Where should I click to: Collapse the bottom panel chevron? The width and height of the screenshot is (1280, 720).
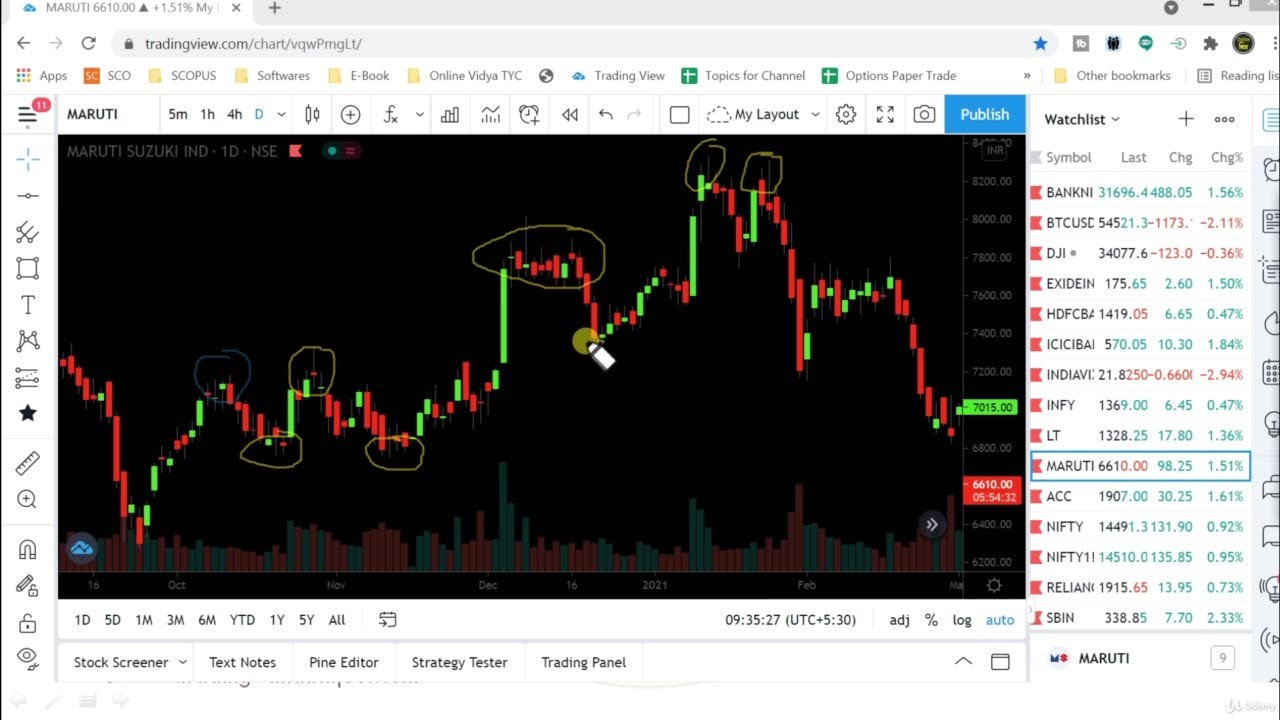pos(963,661)
